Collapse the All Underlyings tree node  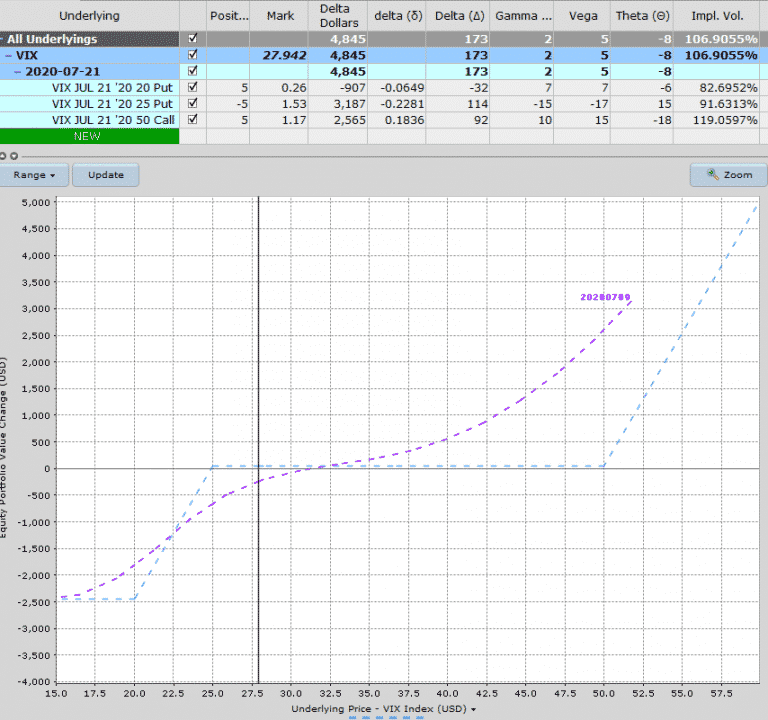click(x=5, y=38)
